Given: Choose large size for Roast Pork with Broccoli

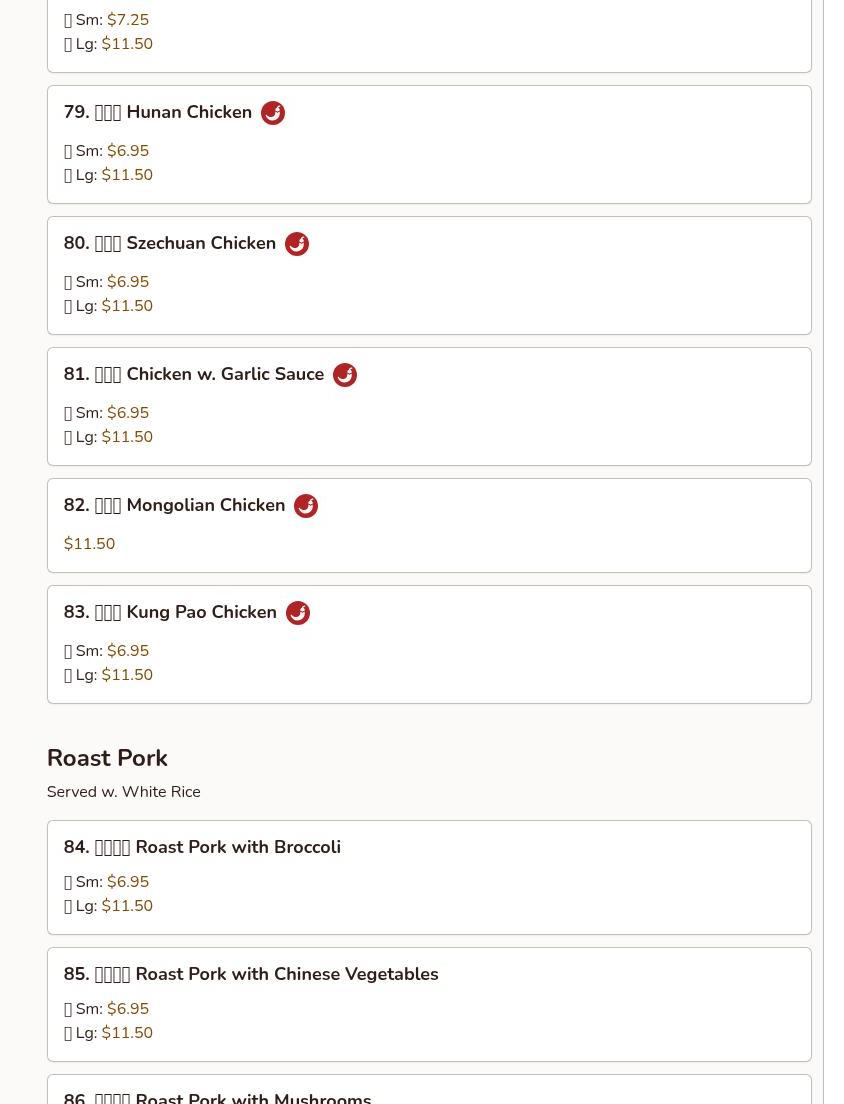Looking at the screenshot, I should pyautogui.click(x=108, y=905).
